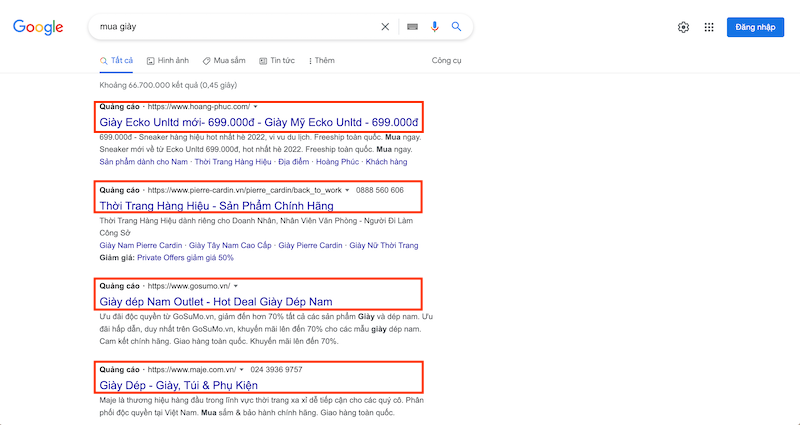800x425 pixels.
Task: Open the Công cụ tools option
Action: 446,60
